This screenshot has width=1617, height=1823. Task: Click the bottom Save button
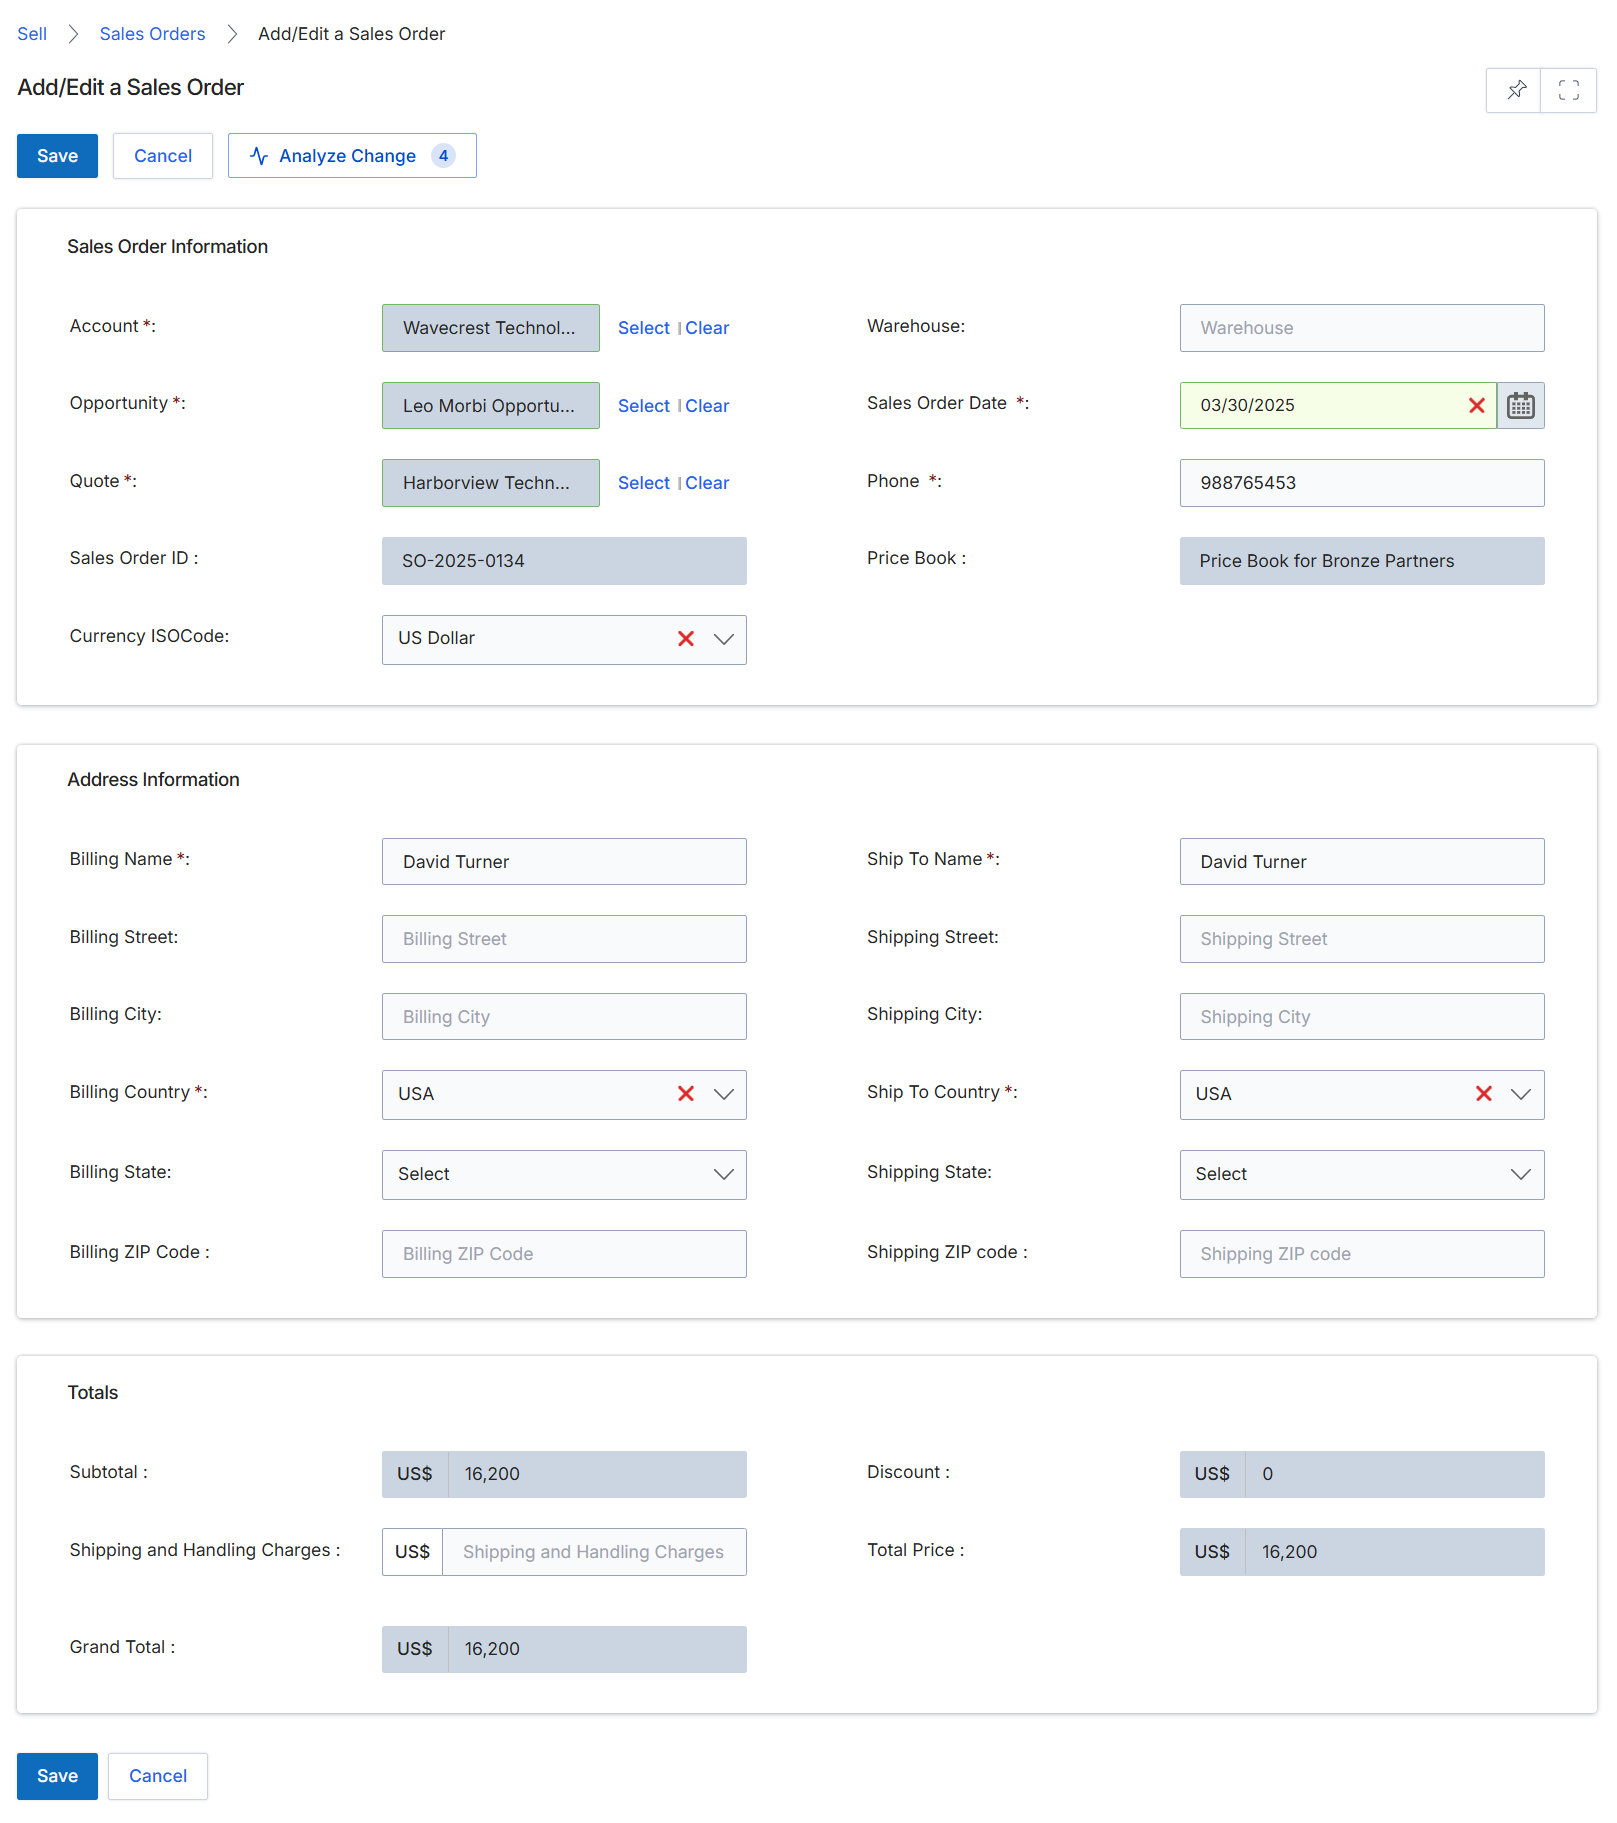coord(57,1776)
